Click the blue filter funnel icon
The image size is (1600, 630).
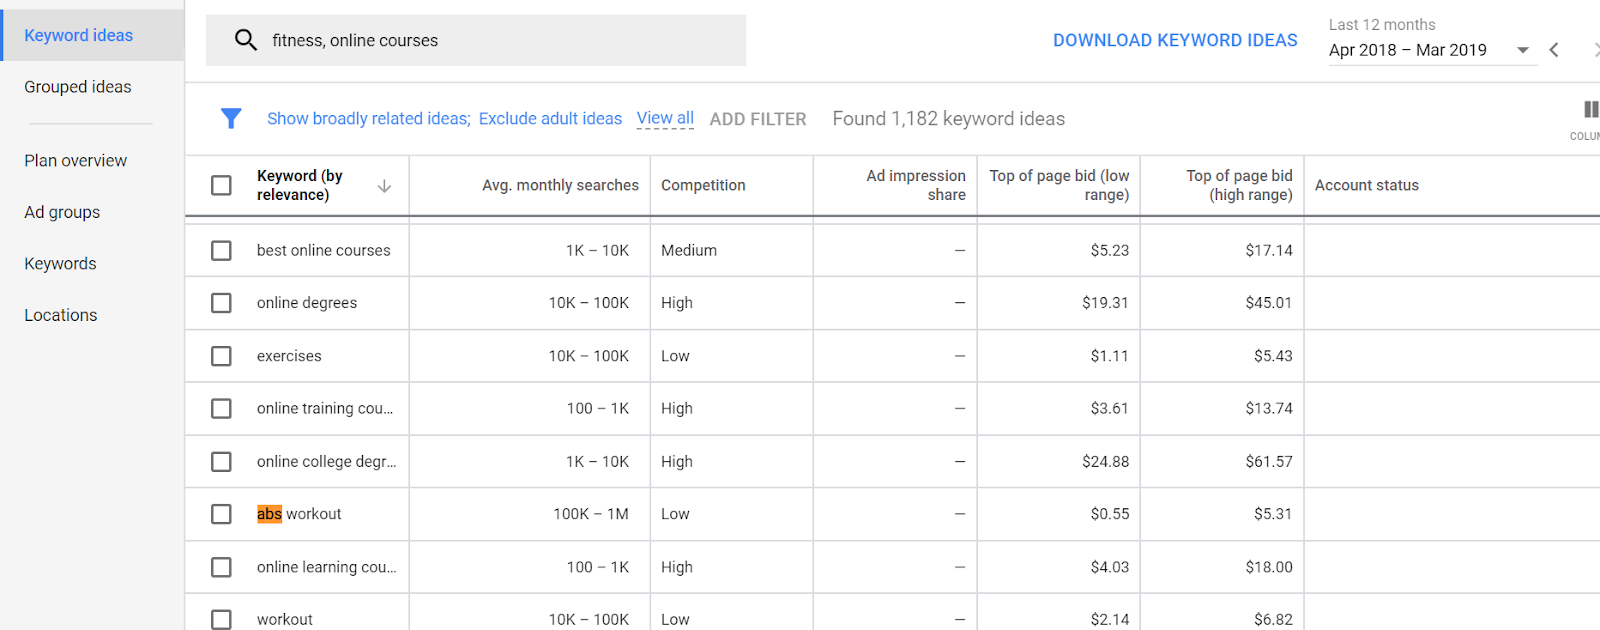pos(231,119)
